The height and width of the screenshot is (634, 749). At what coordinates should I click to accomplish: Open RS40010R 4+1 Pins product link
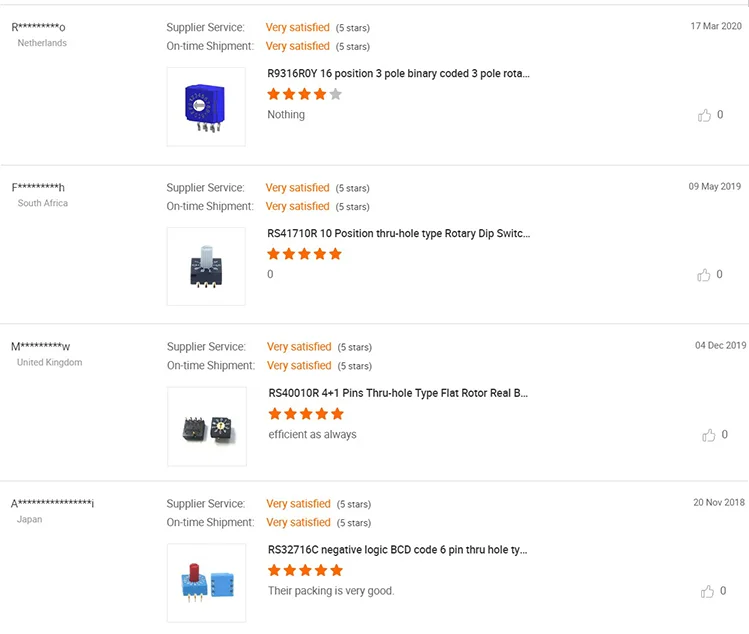[x=398, y=393]
